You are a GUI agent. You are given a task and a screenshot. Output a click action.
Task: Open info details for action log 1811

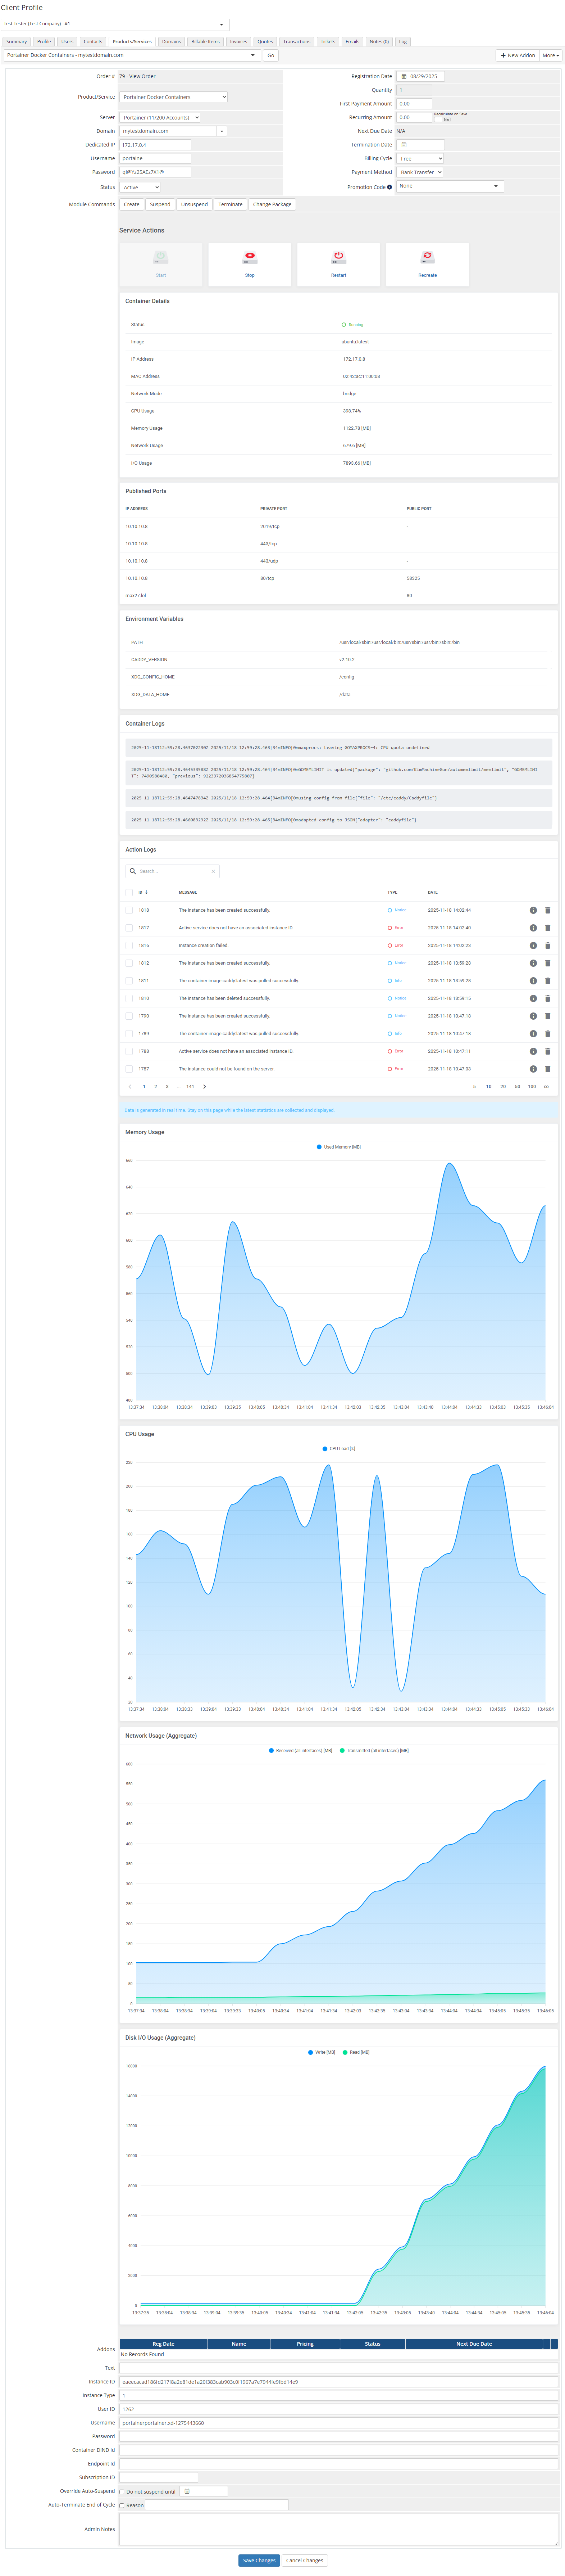click(x=533, y=981)
